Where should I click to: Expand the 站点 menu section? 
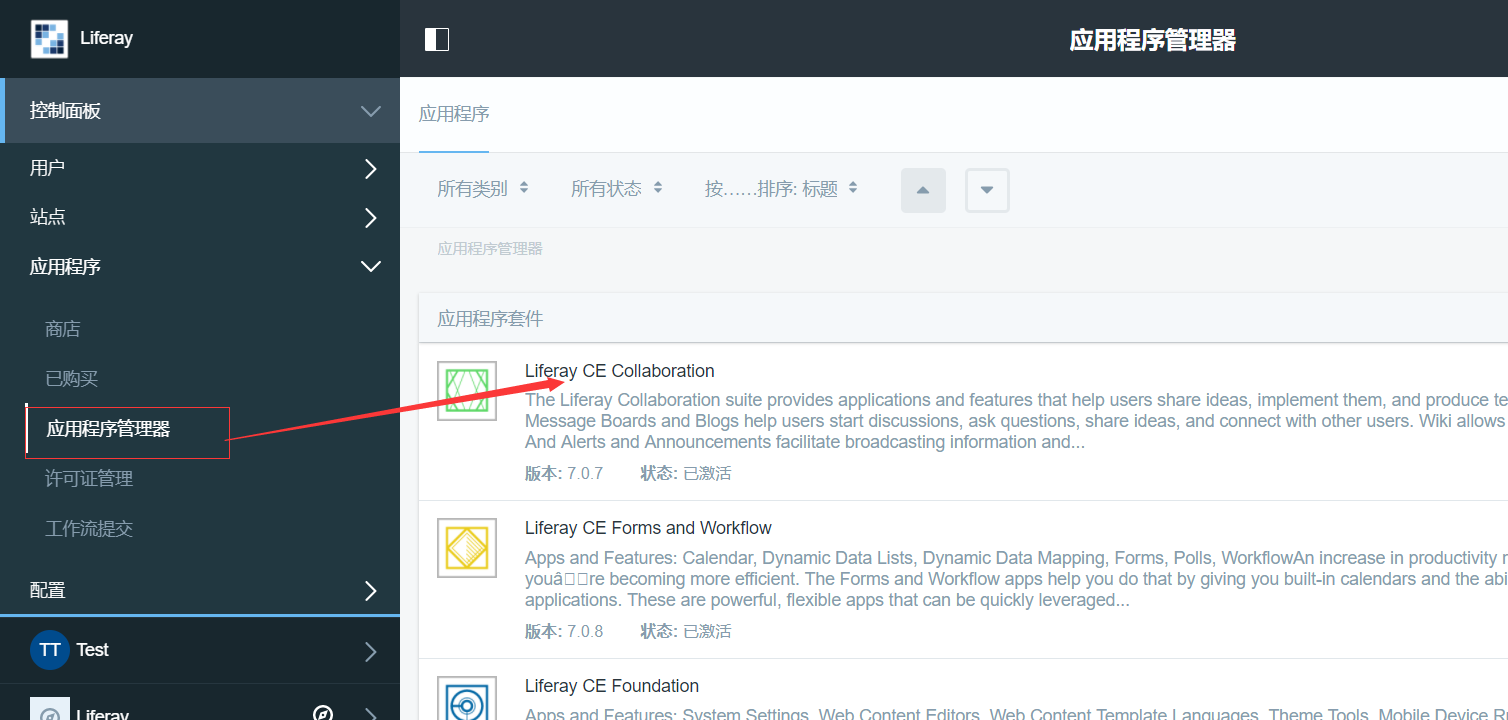point(370,217)
